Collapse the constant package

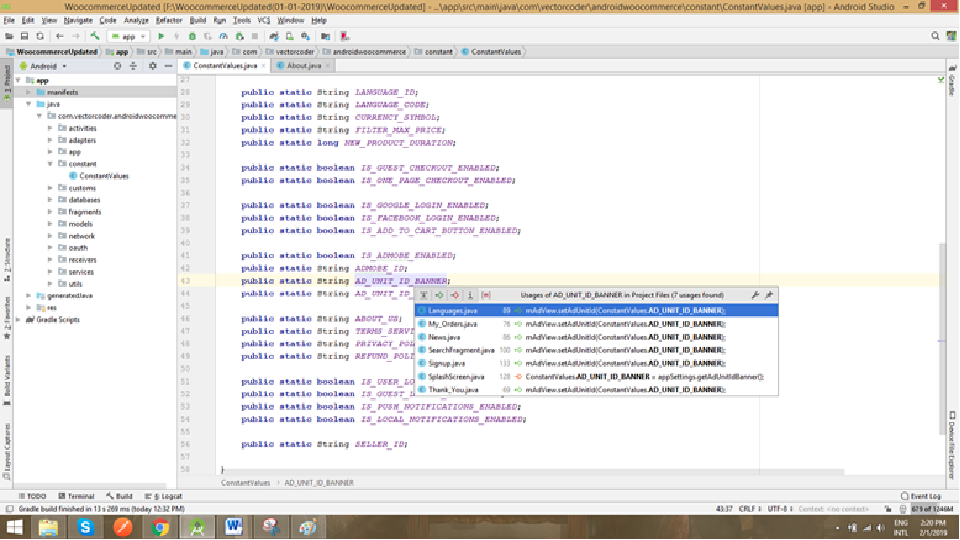click(x=50, y=164)
